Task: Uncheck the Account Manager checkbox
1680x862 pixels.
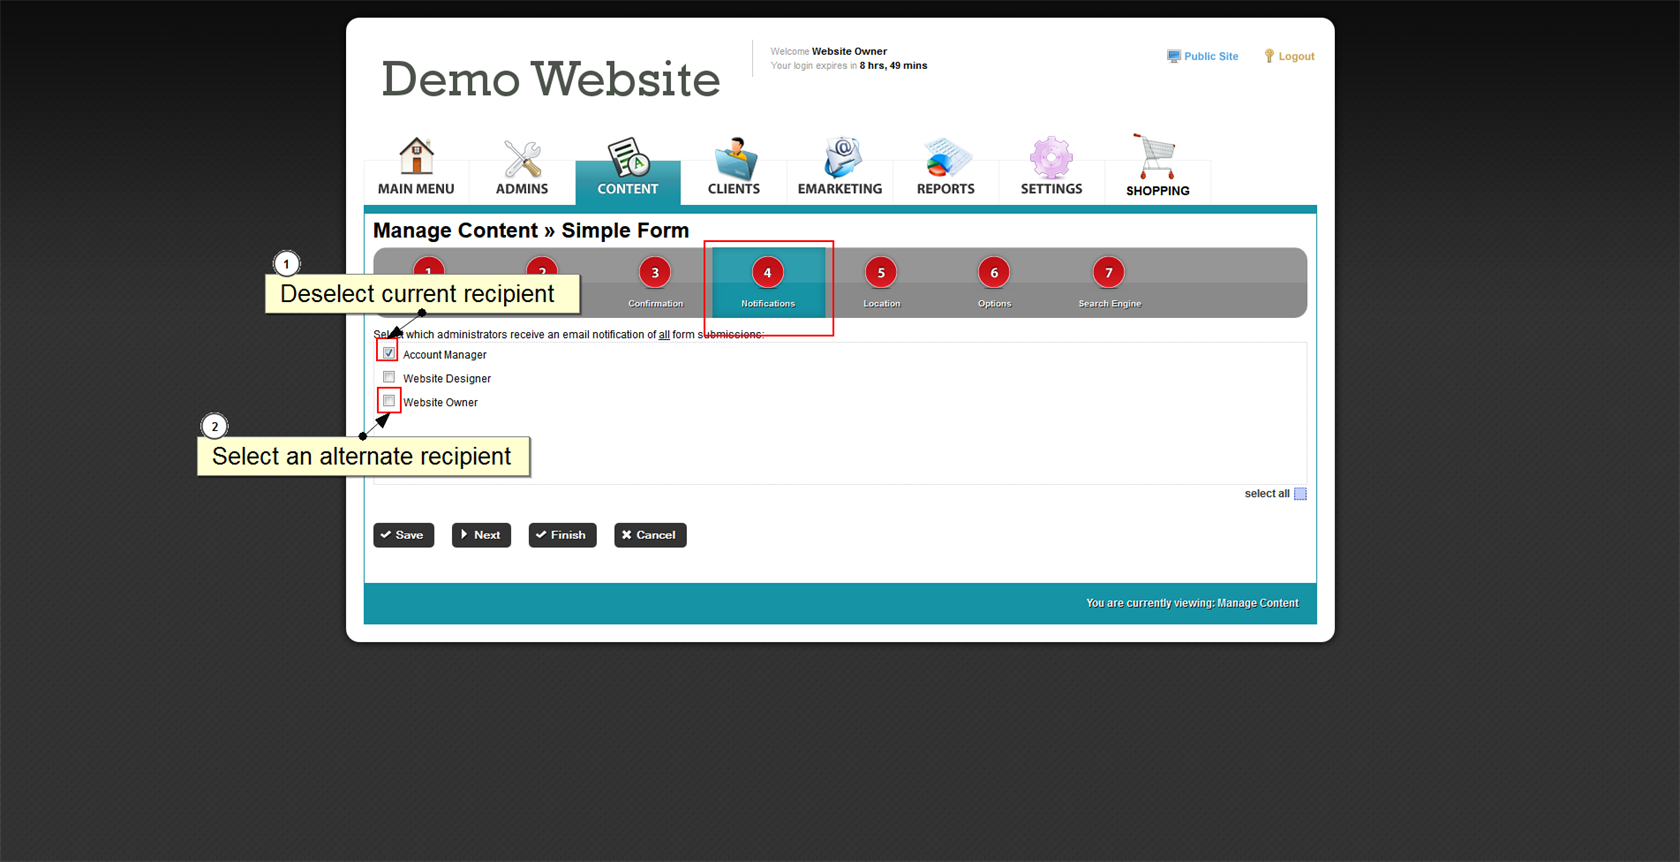Action: coord(389,353)
